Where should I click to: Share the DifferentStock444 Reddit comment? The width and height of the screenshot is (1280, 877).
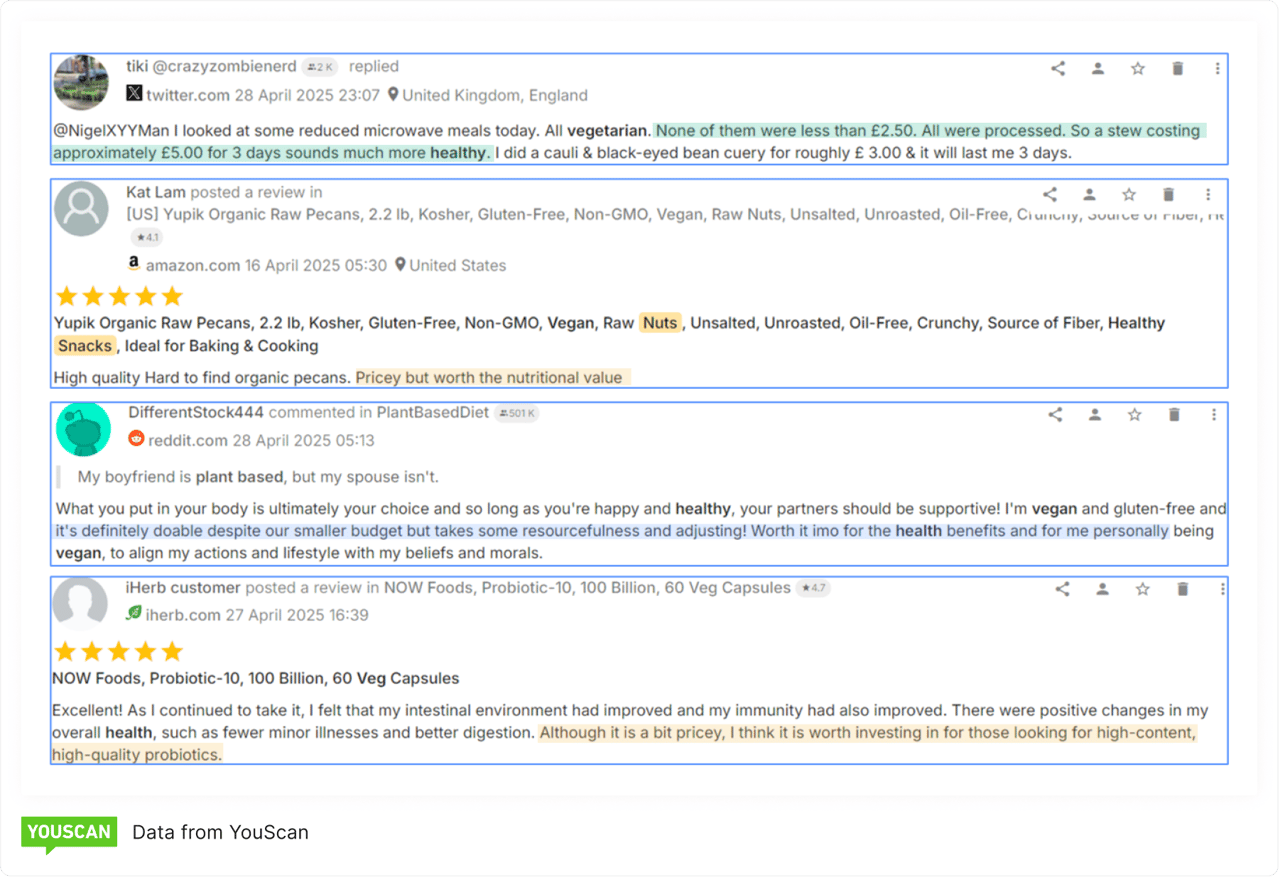coord(1055,414)
